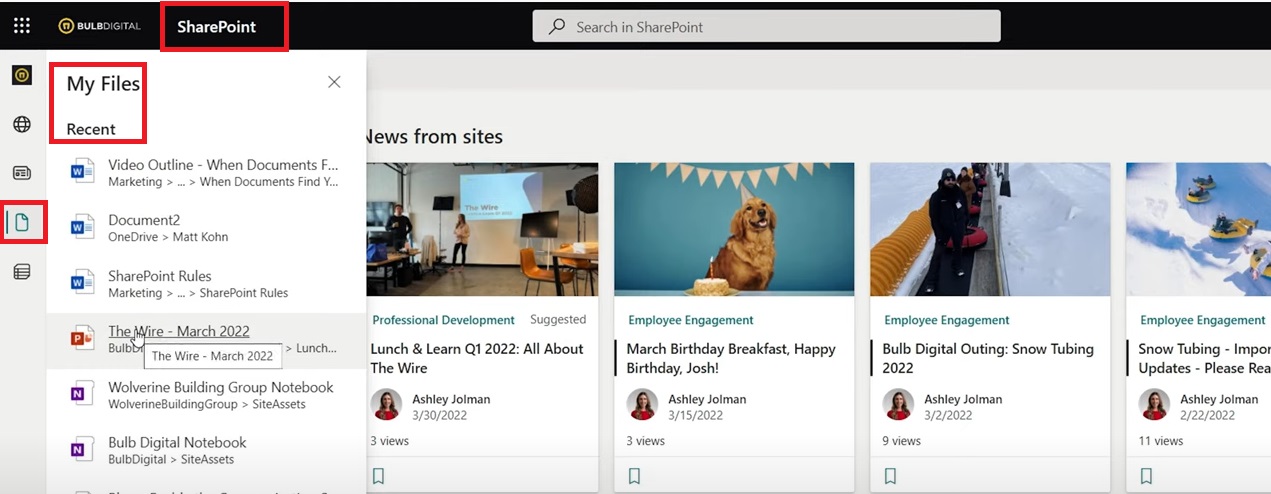Click date 3/2/2022 on Outing card
1271x494 pixels.
pyautogui.click(x=948, y=415)
